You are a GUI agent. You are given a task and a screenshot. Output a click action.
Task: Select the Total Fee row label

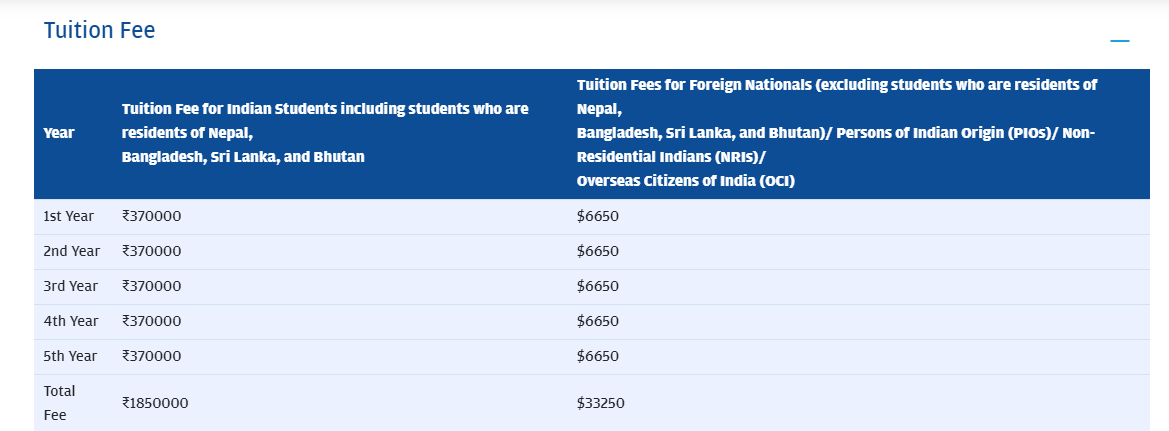point(60,403)
